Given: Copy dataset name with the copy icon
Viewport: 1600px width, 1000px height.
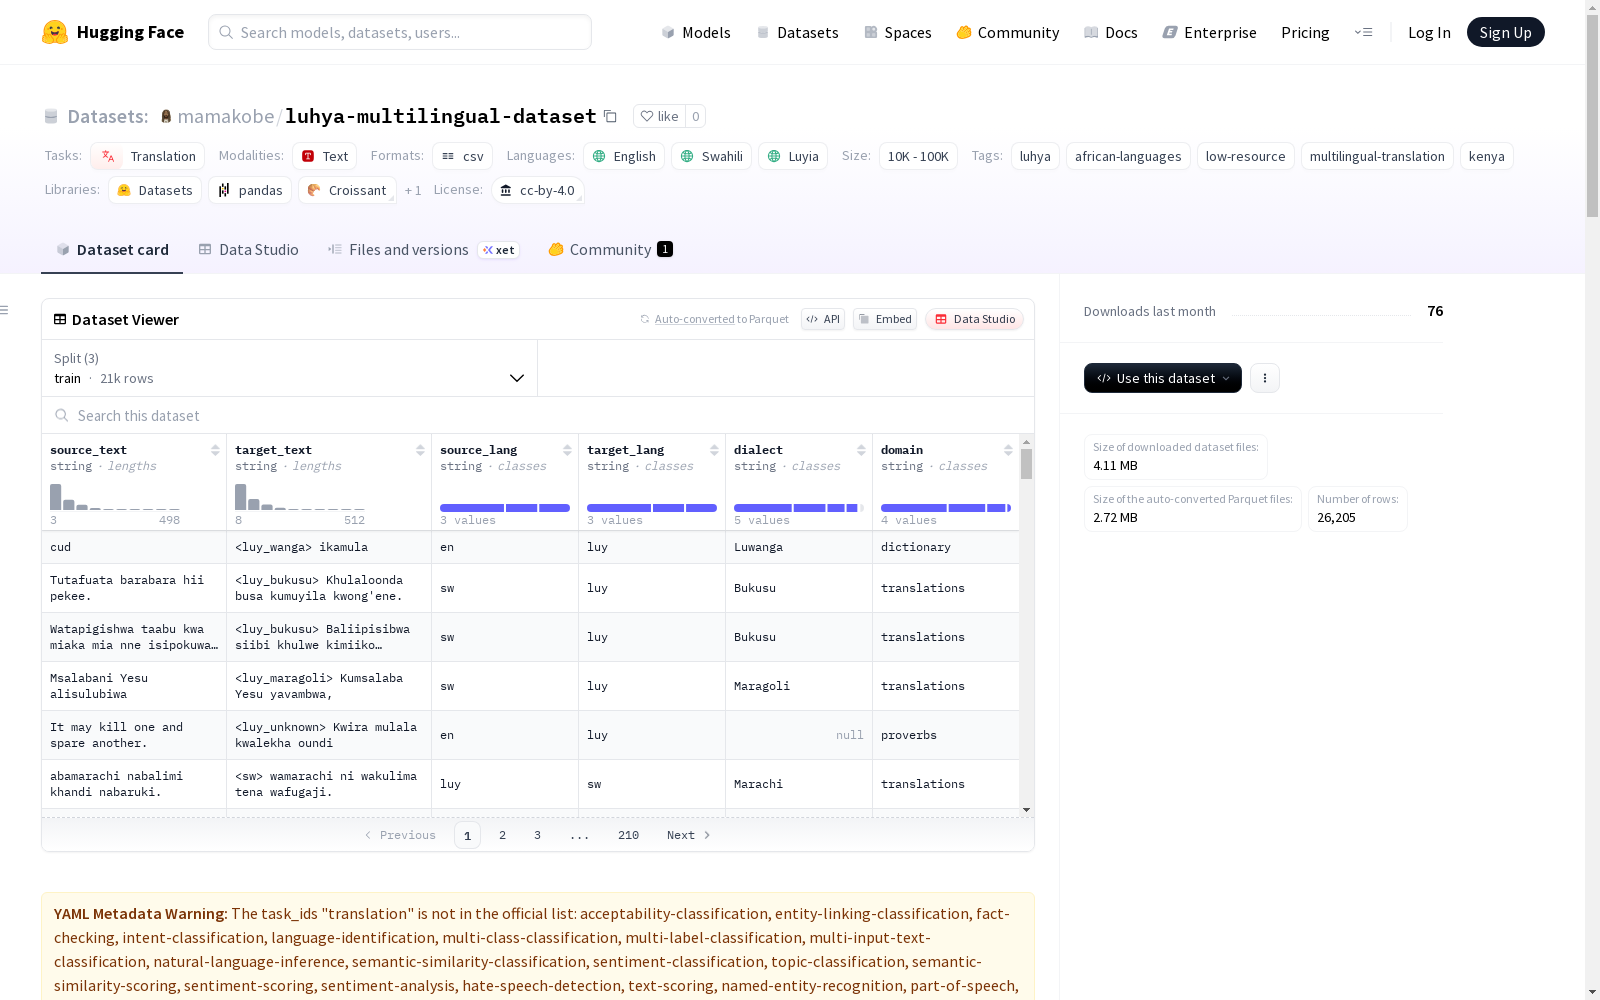Looking at the screenshot, I should pyautogui.click(x=610, y=116).
